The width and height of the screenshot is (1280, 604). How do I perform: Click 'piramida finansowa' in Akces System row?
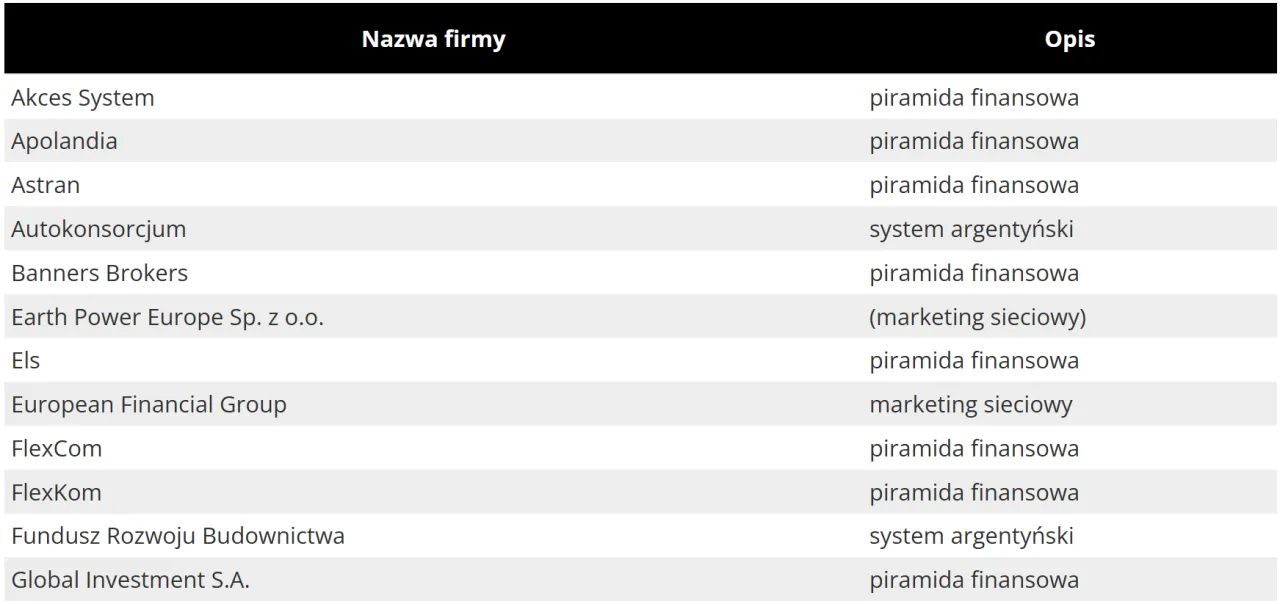974,98
